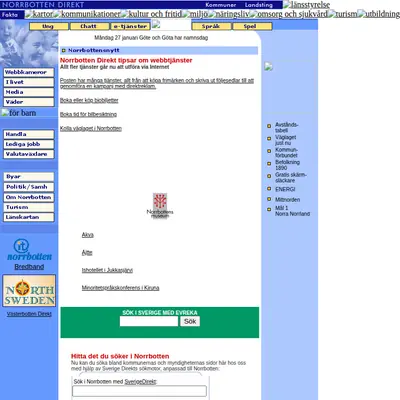Open Boka eller köp biobiljetter link

pos(89,100)
